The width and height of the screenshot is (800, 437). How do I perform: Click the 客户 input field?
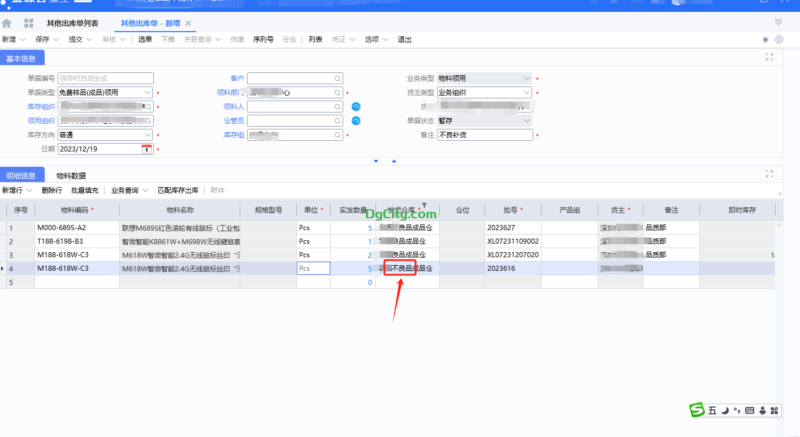pos(295,79)
